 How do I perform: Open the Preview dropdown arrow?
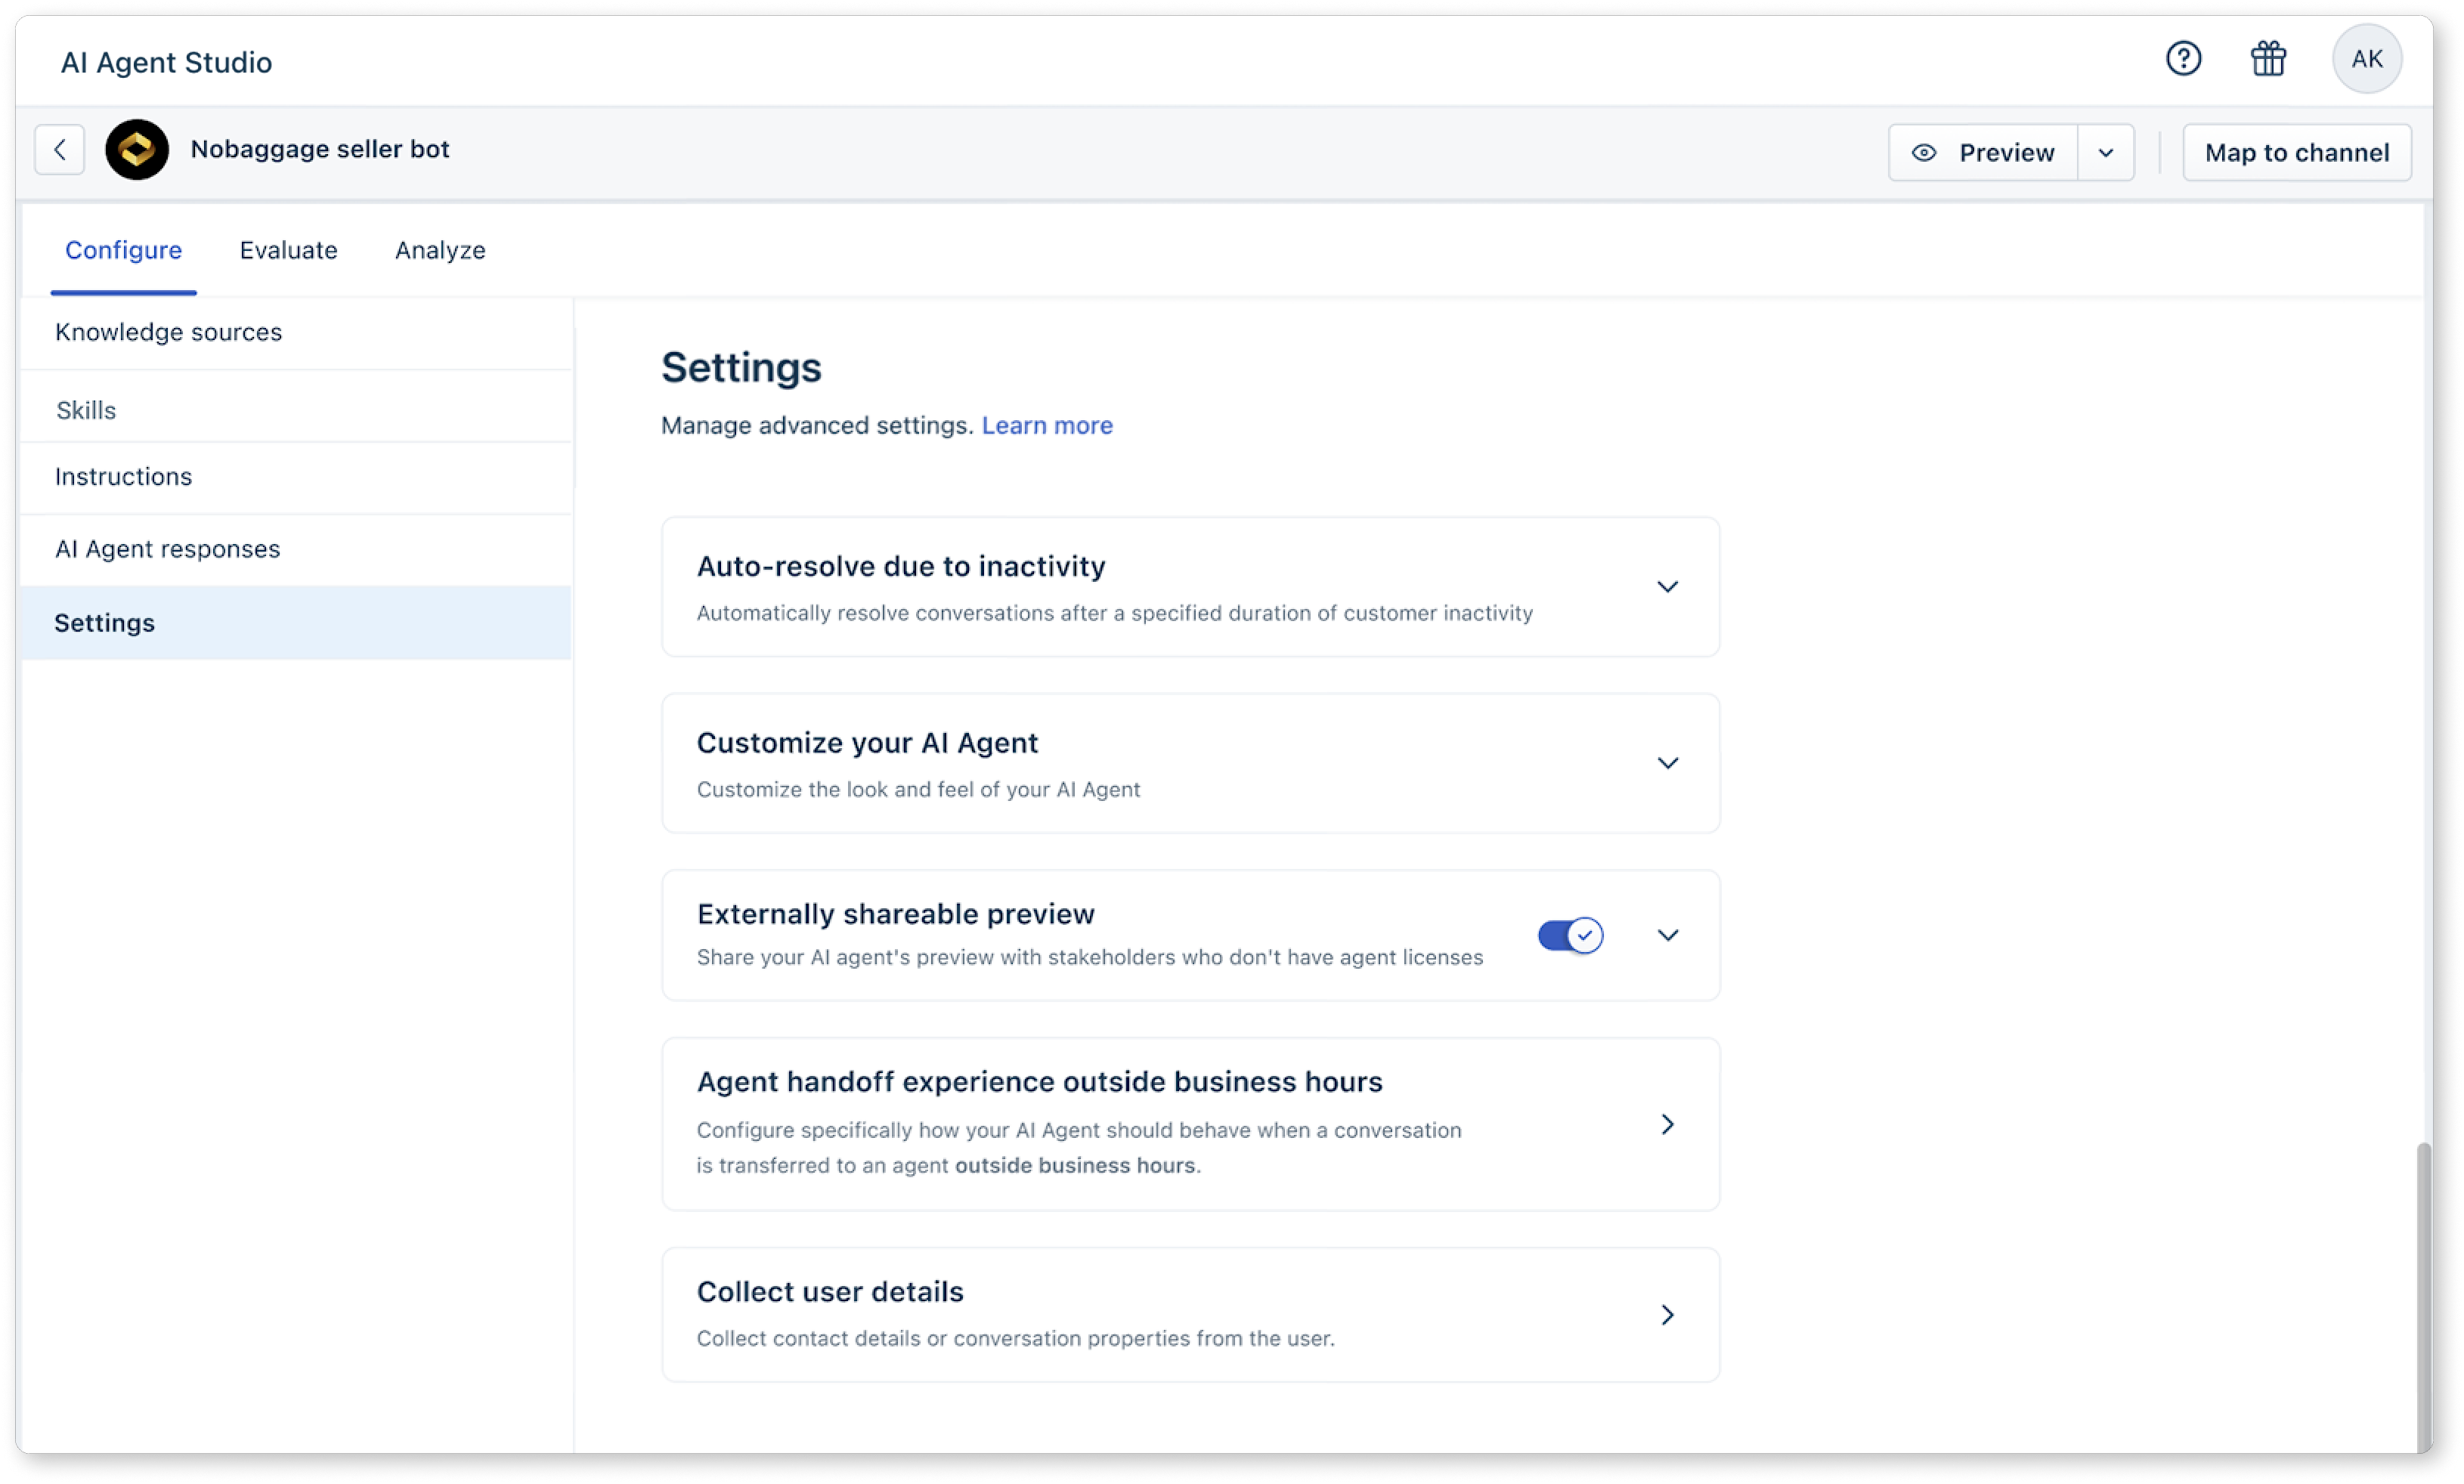(x=2106, y=153)
